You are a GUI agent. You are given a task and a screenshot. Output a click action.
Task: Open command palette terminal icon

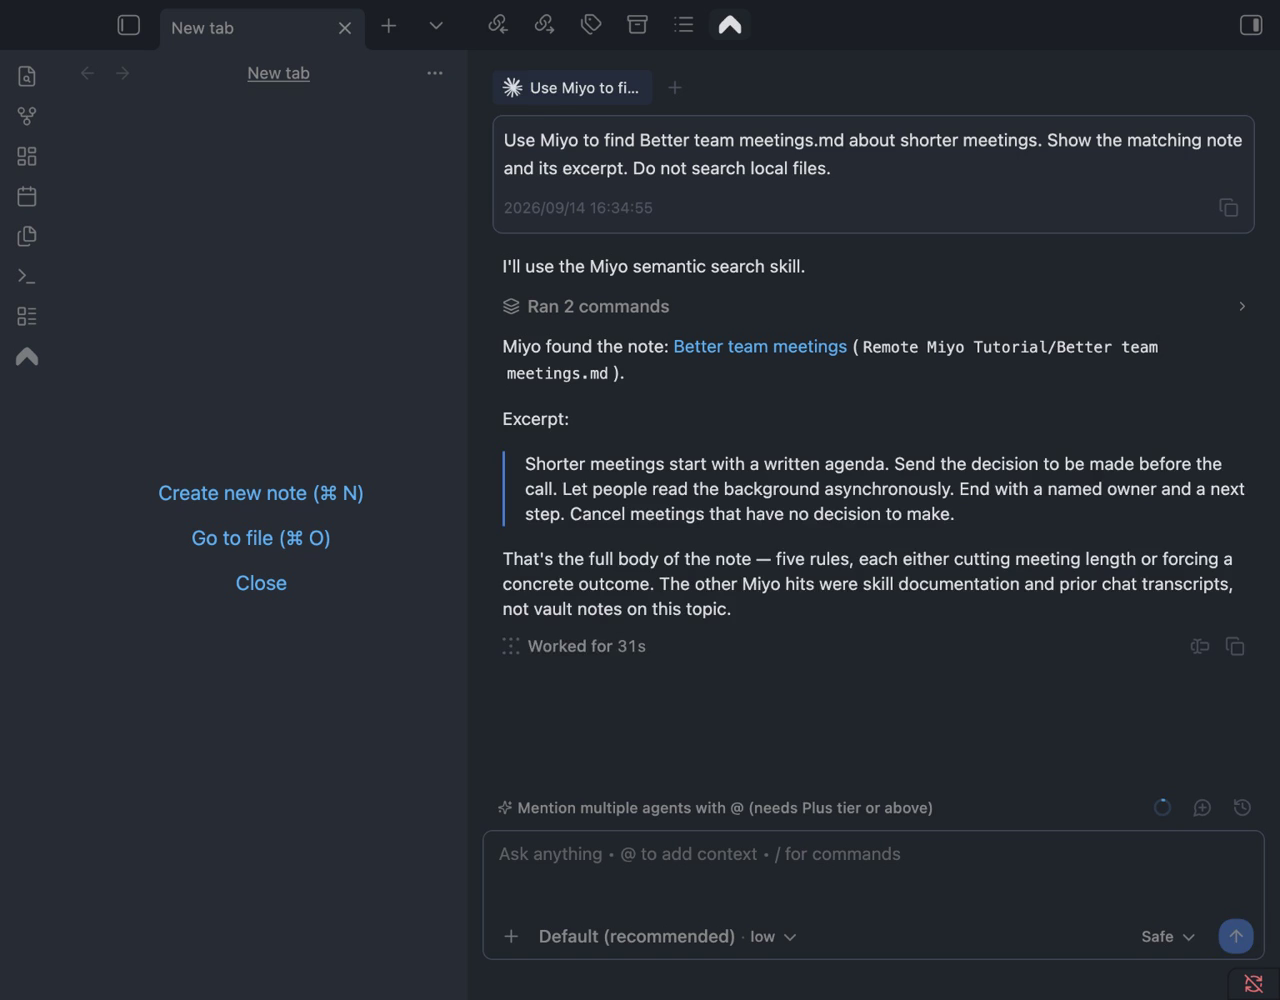27,276
